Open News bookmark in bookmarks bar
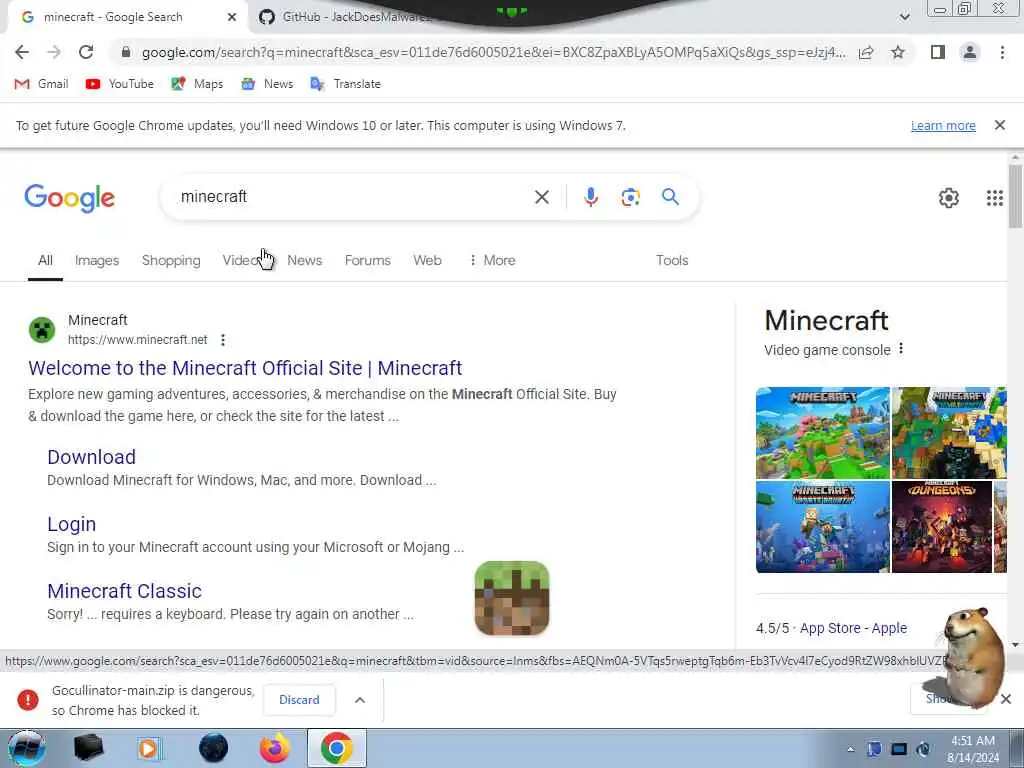 (x=267, y=84)
